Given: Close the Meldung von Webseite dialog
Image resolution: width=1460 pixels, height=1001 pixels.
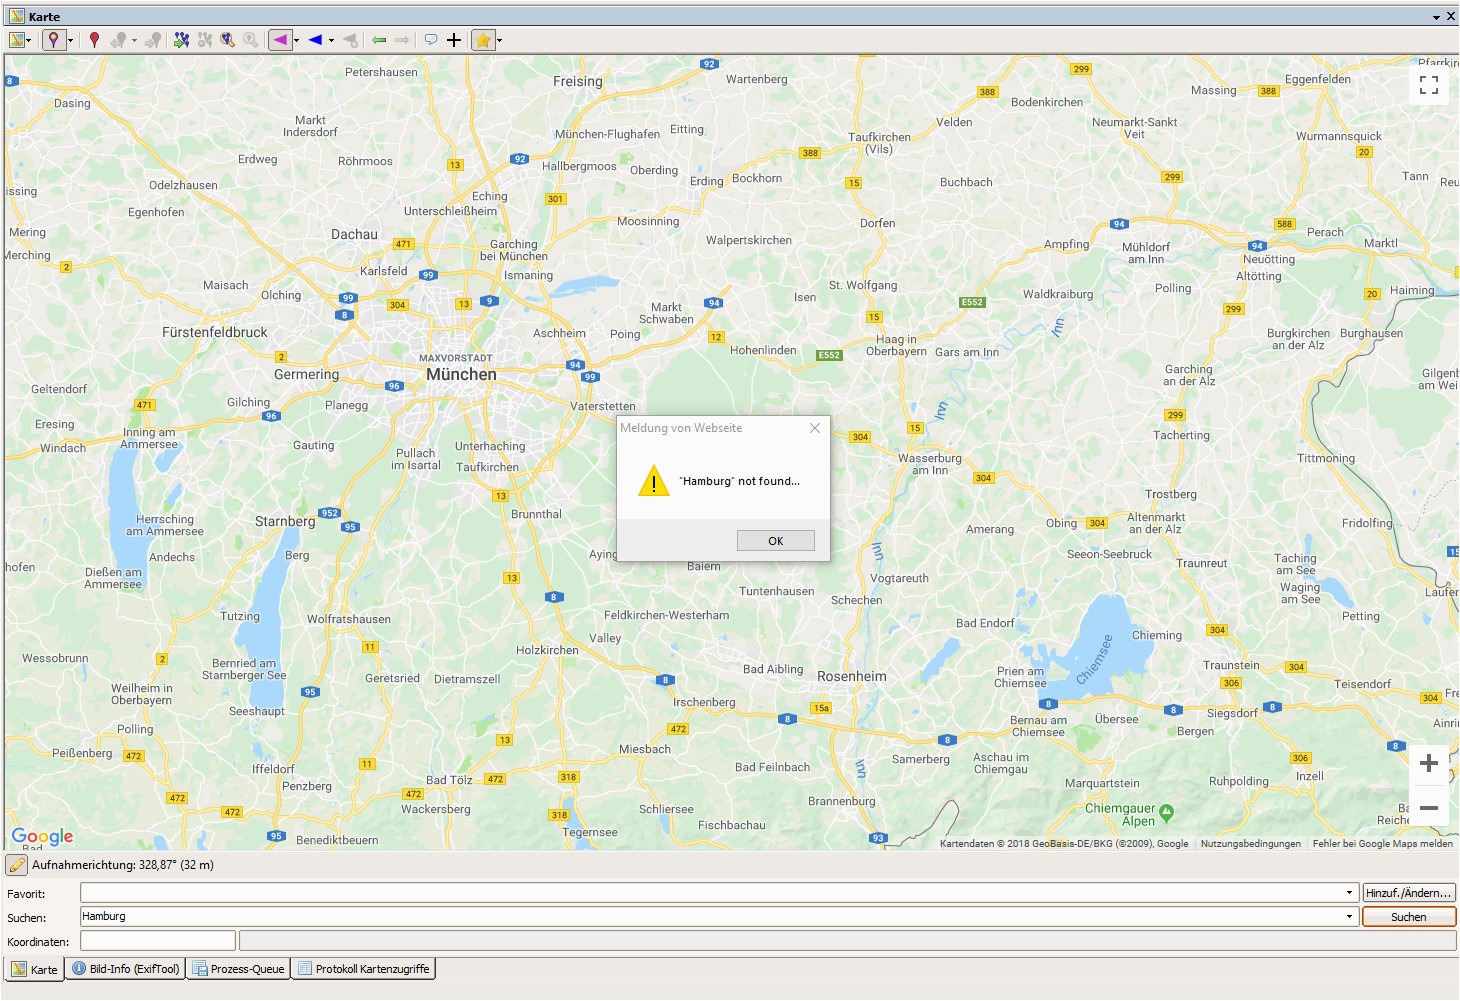Looking at the screenshot, I should pyautogui.click(x=815, y=428).
